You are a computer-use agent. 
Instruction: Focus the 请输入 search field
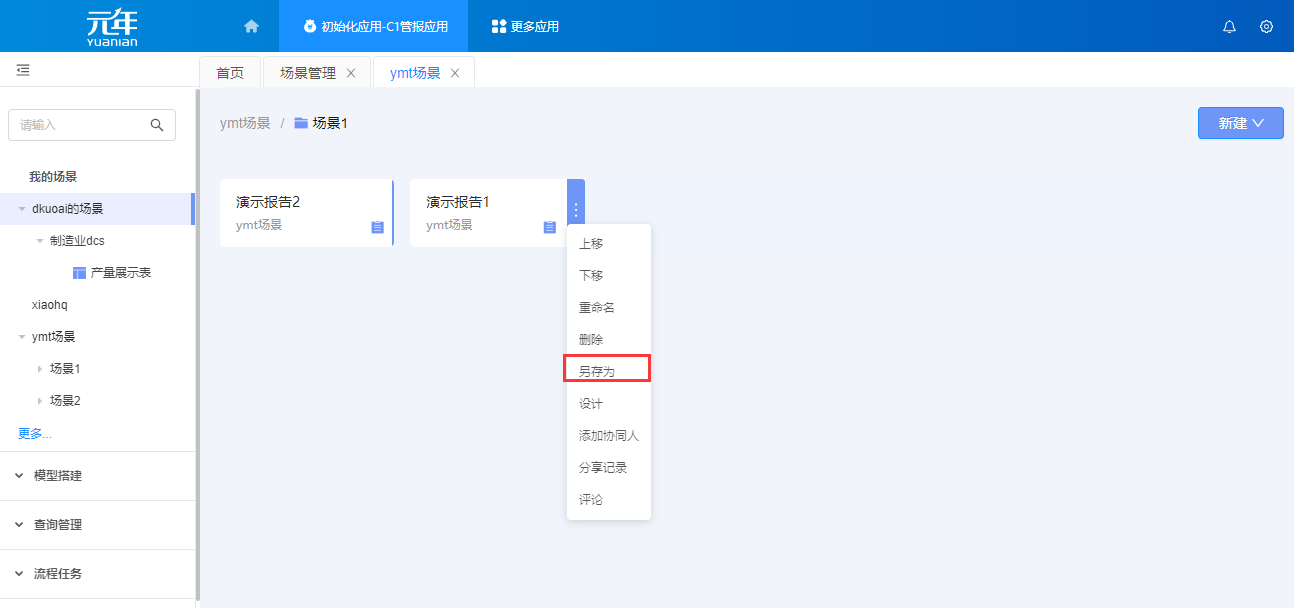80,125
